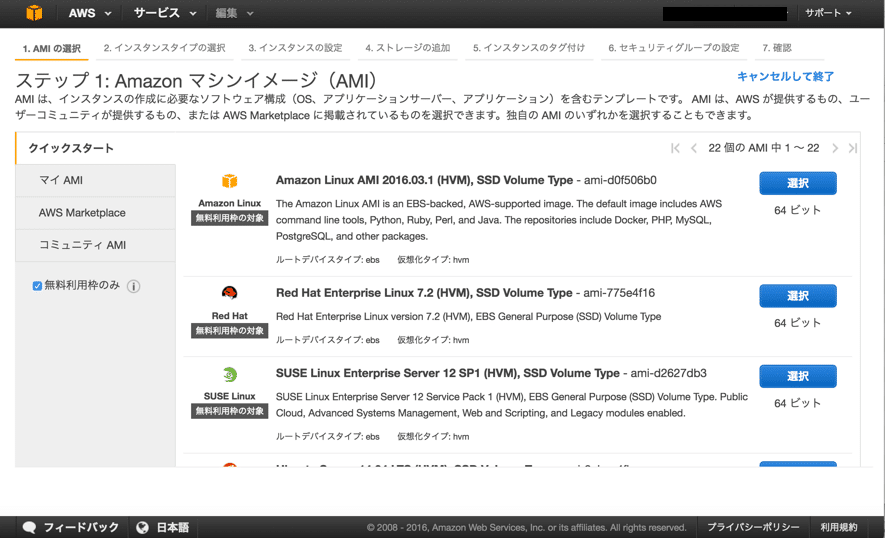Go to next page of AMI list
The height and width of the screenshot is (538, 885).
(x=835, y=148)
